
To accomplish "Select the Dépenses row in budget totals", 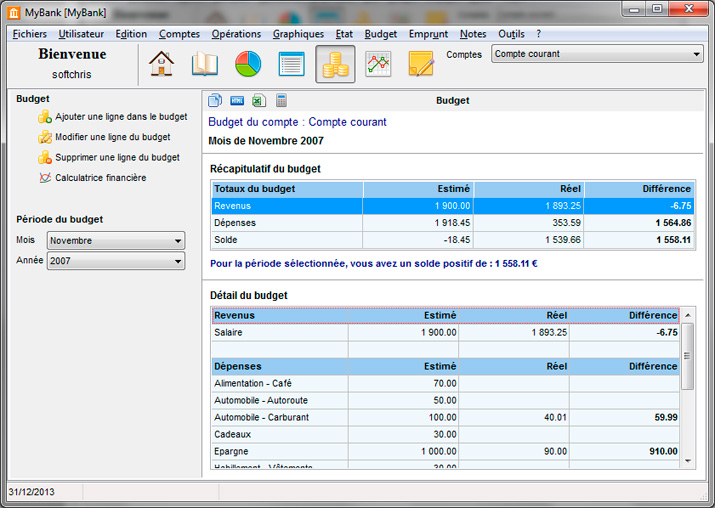I will (x=453, y=223).
